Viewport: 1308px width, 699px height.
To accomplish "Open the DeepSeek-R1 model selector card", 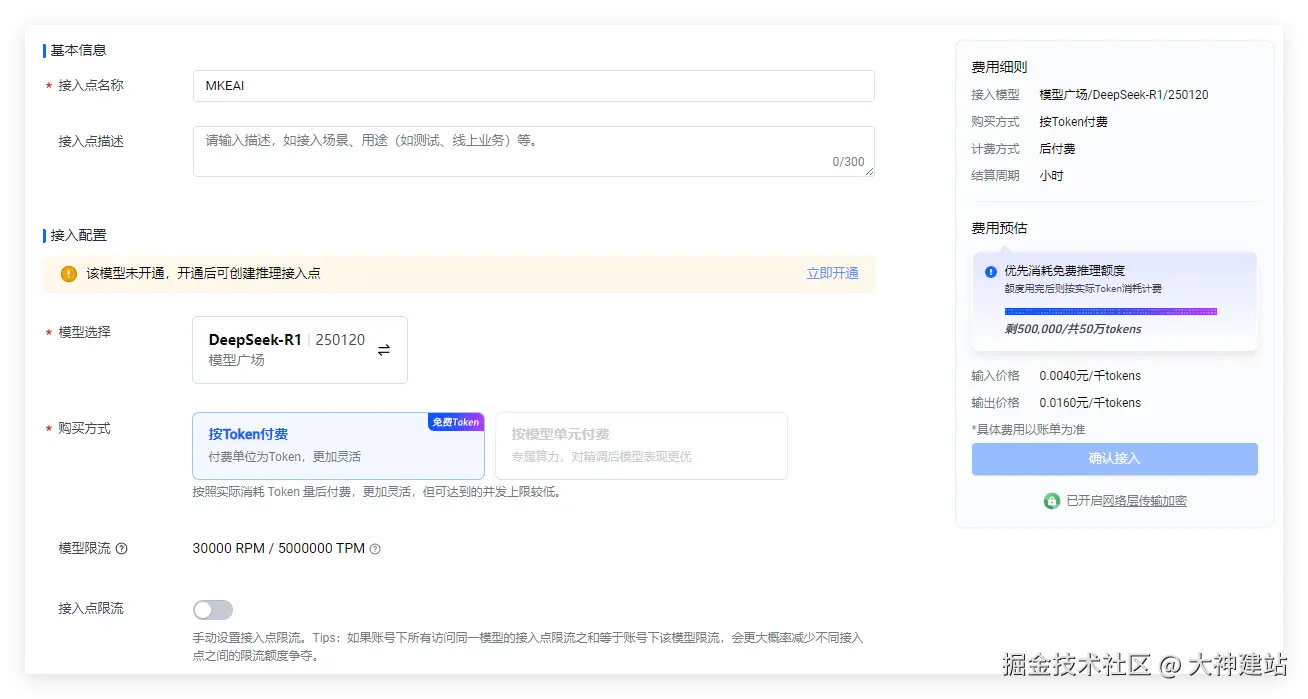I will [299, 349].
